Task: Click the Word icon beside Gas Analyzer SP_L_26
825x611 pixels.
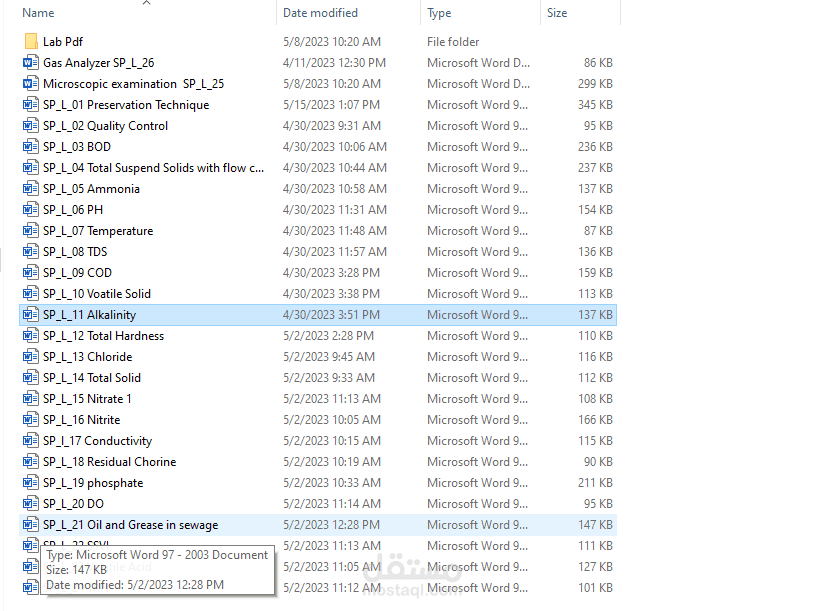Action: [31, 63]
